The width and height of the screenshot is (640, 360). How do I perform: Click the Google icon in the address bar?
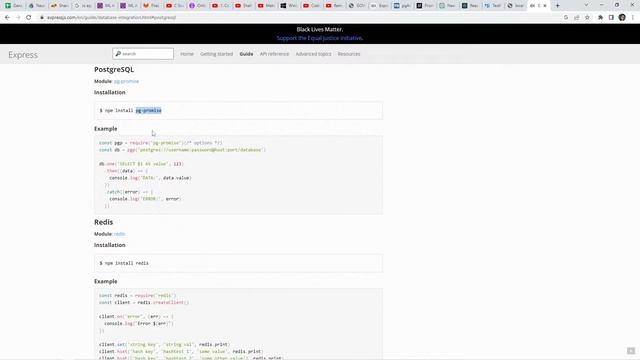566,18
